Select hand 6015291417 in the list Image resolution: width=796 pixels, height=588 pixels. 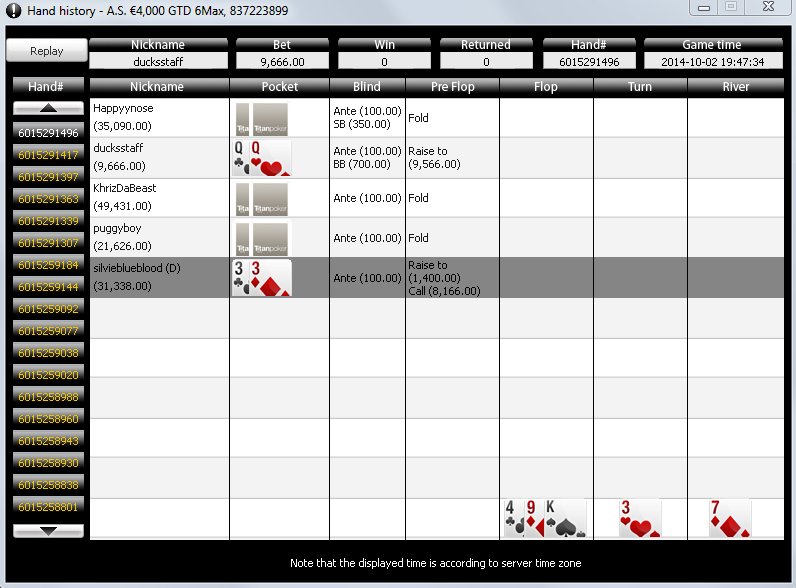coord(48,155)
